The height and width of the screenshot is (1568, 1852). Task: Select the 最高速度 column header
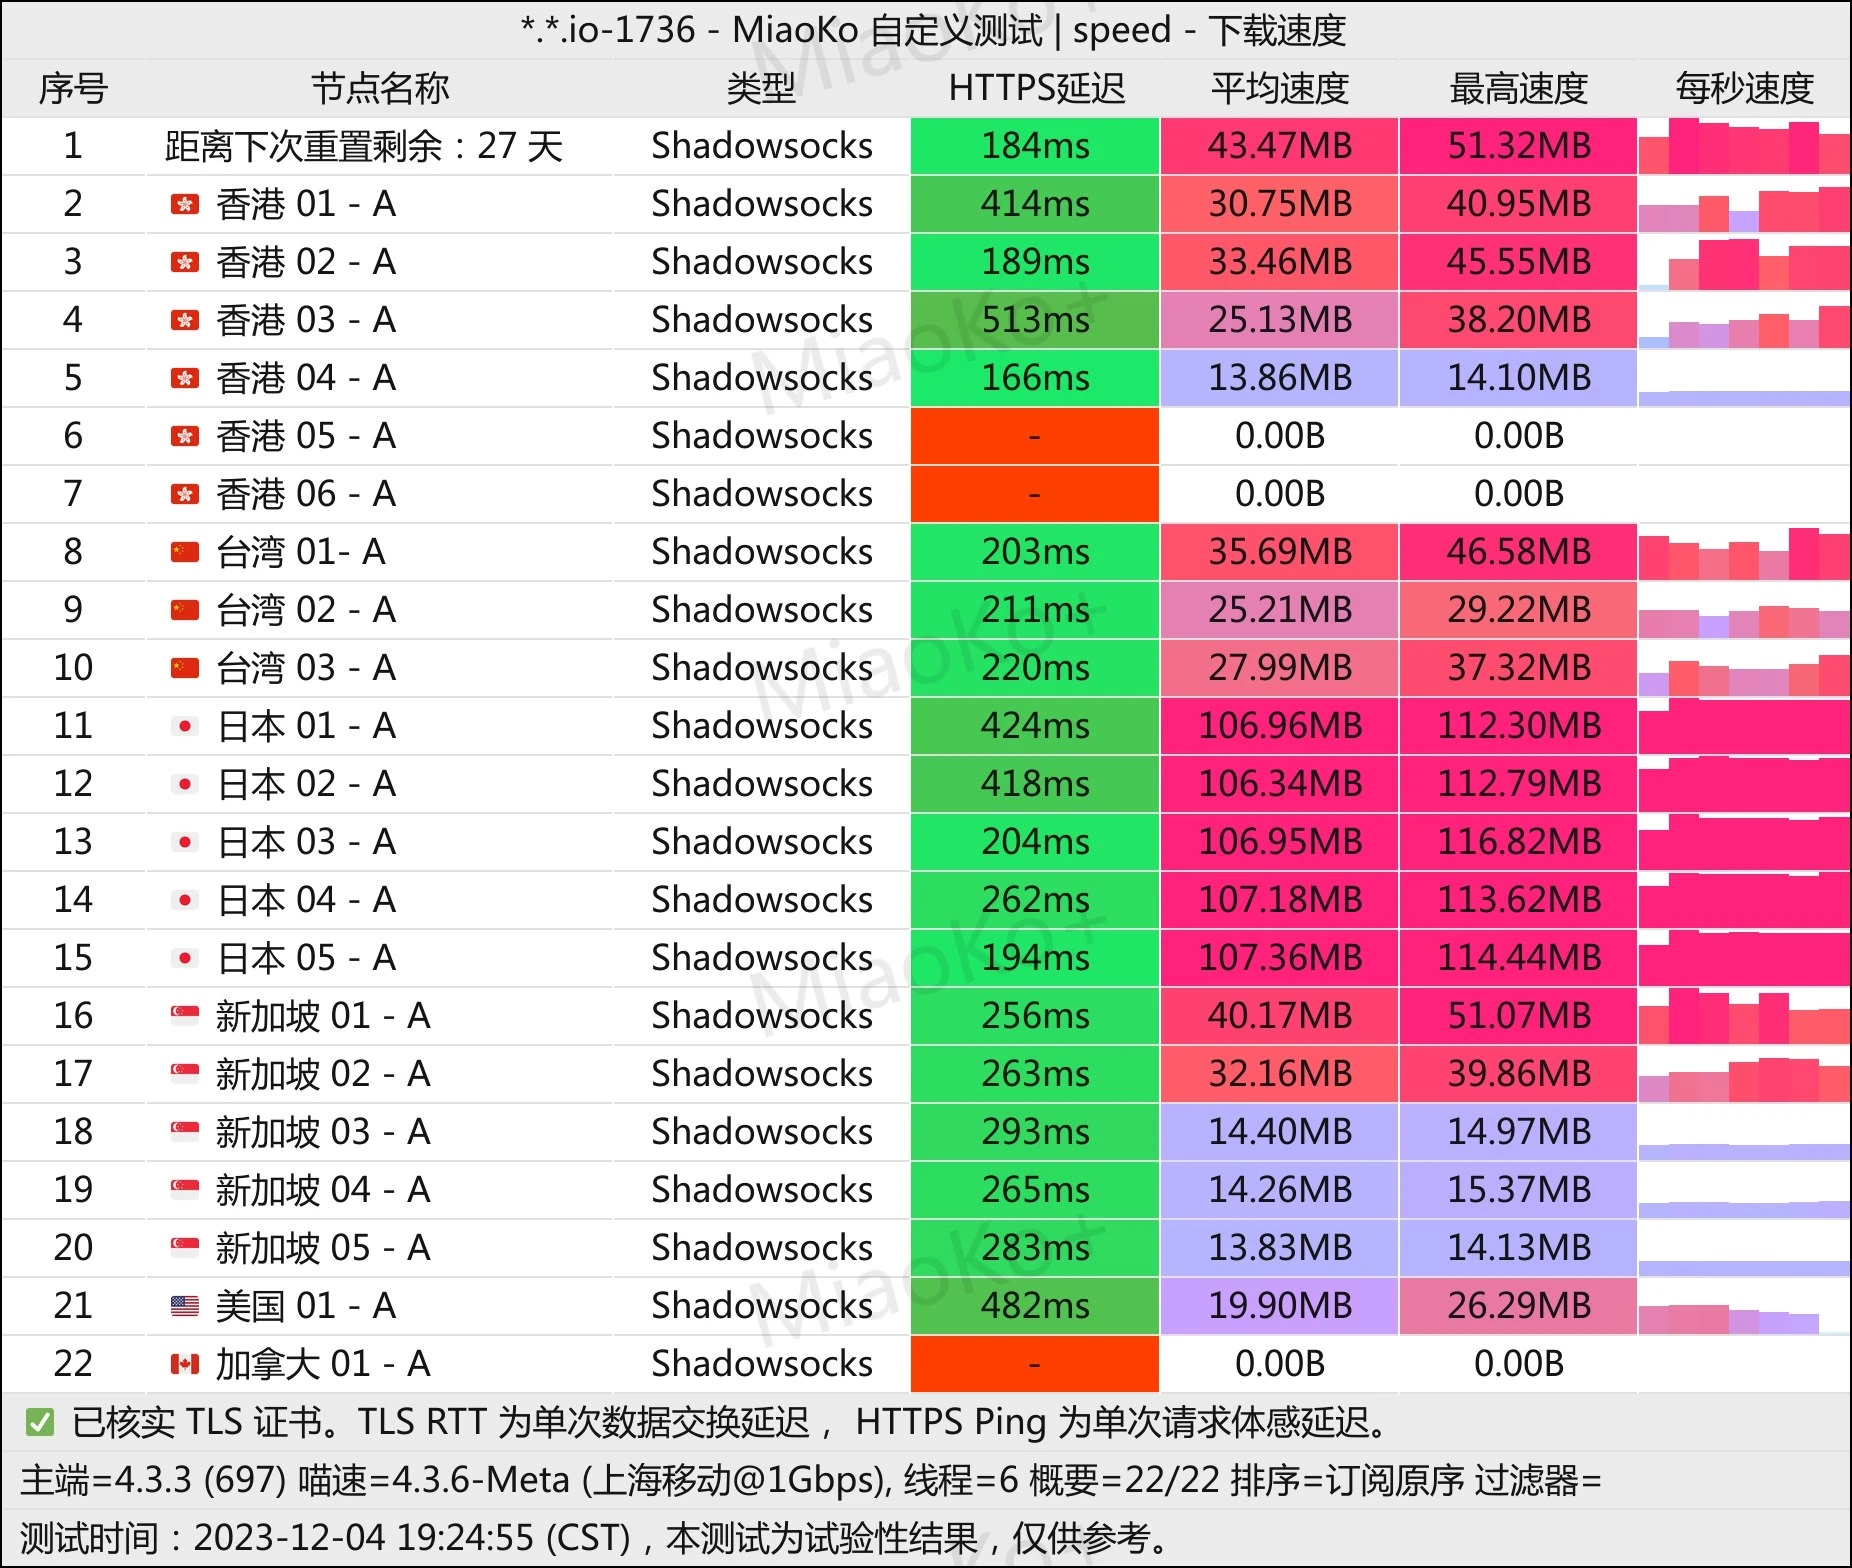1518,89
